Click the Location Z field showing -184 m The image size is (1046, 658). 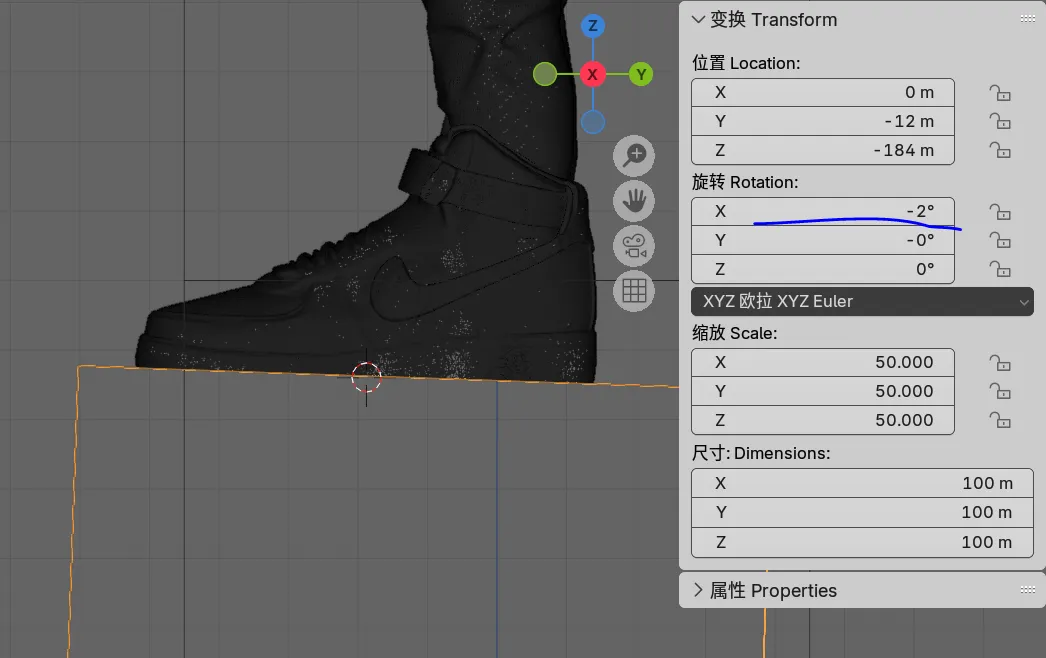point(823,150)
